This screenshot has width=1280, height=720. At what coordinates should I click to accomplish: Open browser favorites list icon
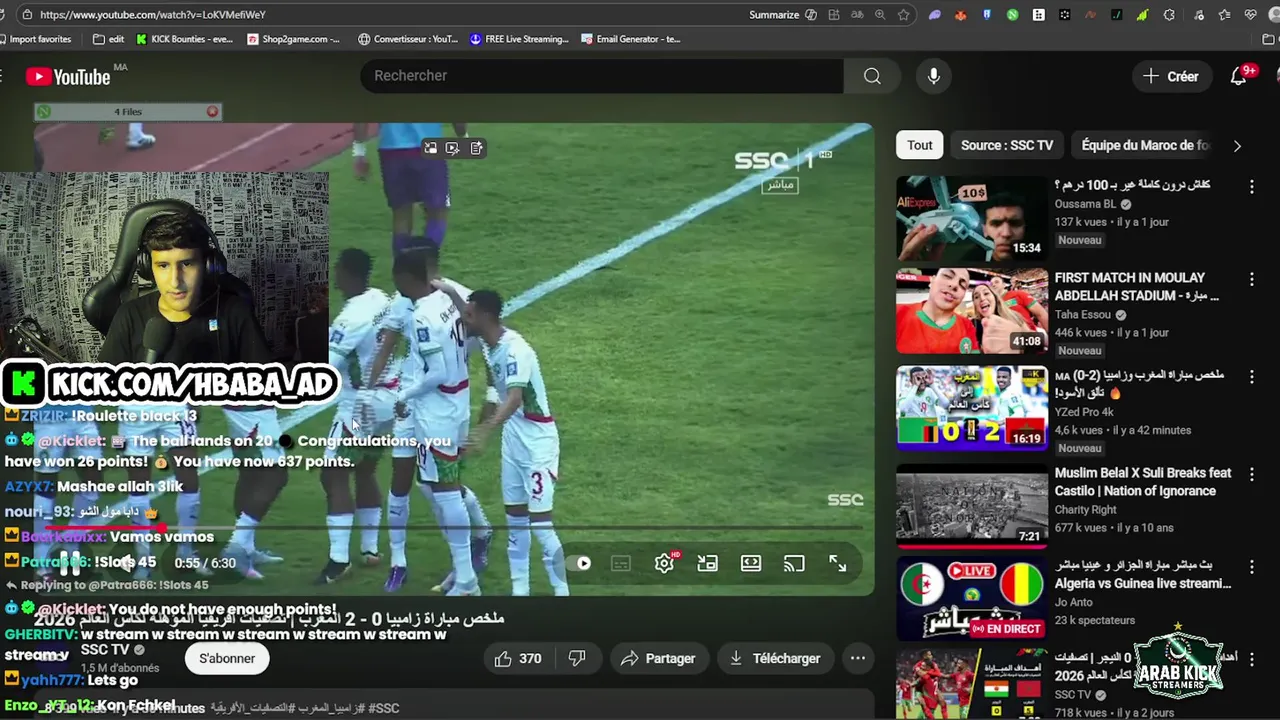pos(1225,15)
